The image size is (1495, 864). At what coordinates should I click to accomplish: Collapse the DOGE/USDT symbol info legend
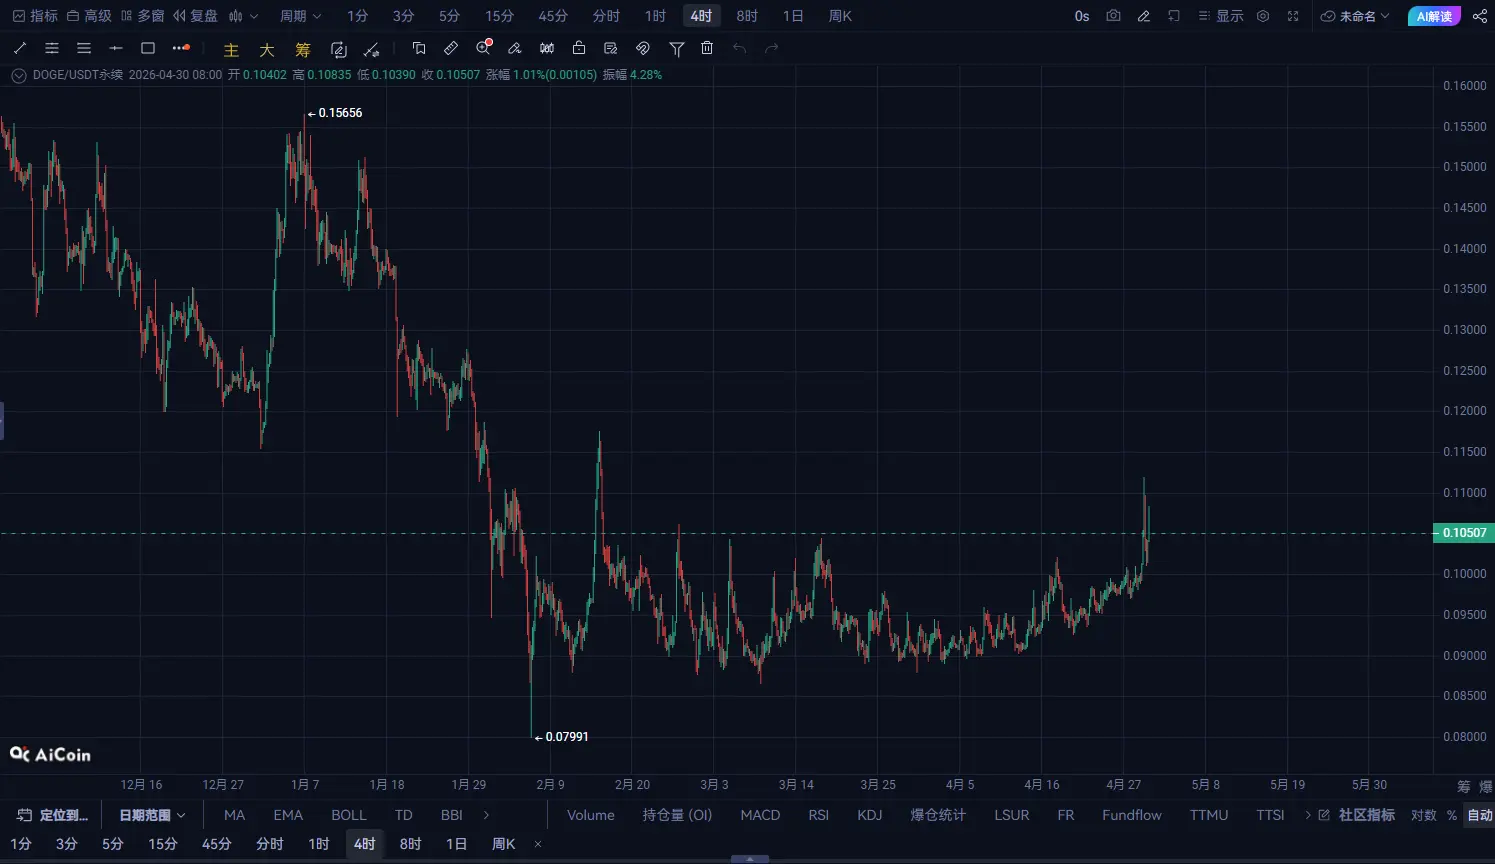coord(18,75)
